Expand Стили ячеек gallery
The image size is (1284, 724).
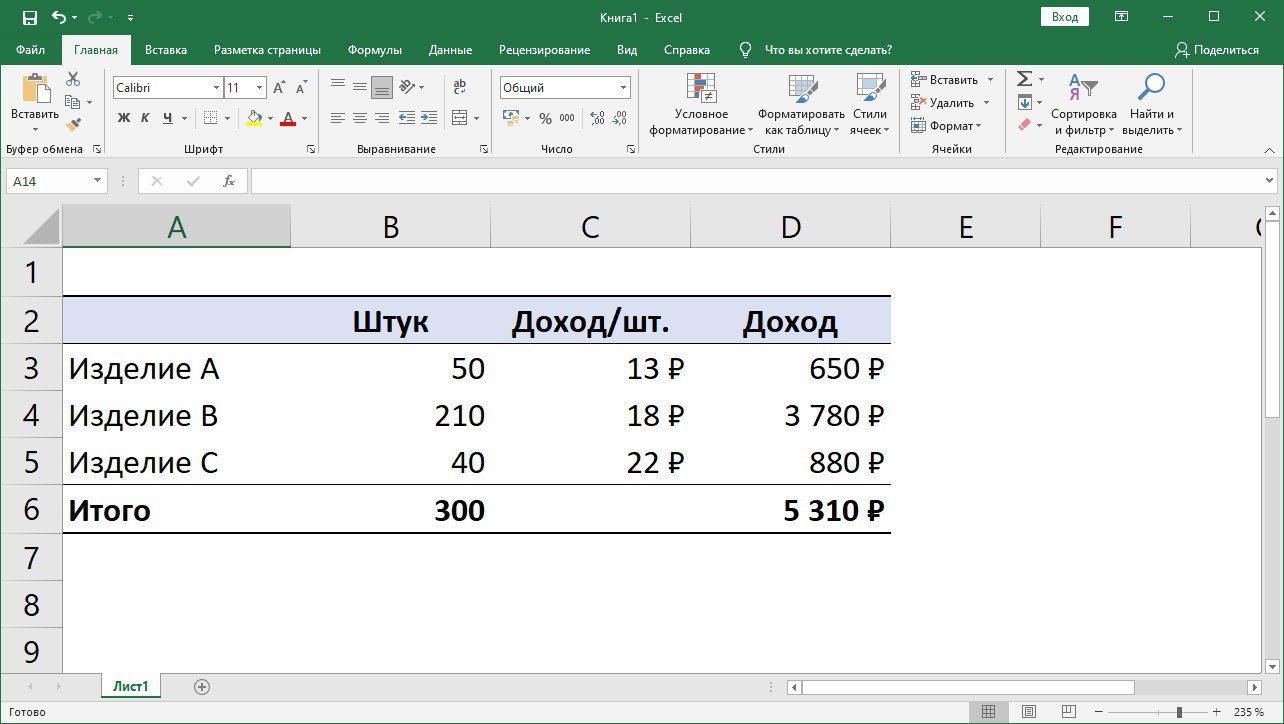(869, 105)
